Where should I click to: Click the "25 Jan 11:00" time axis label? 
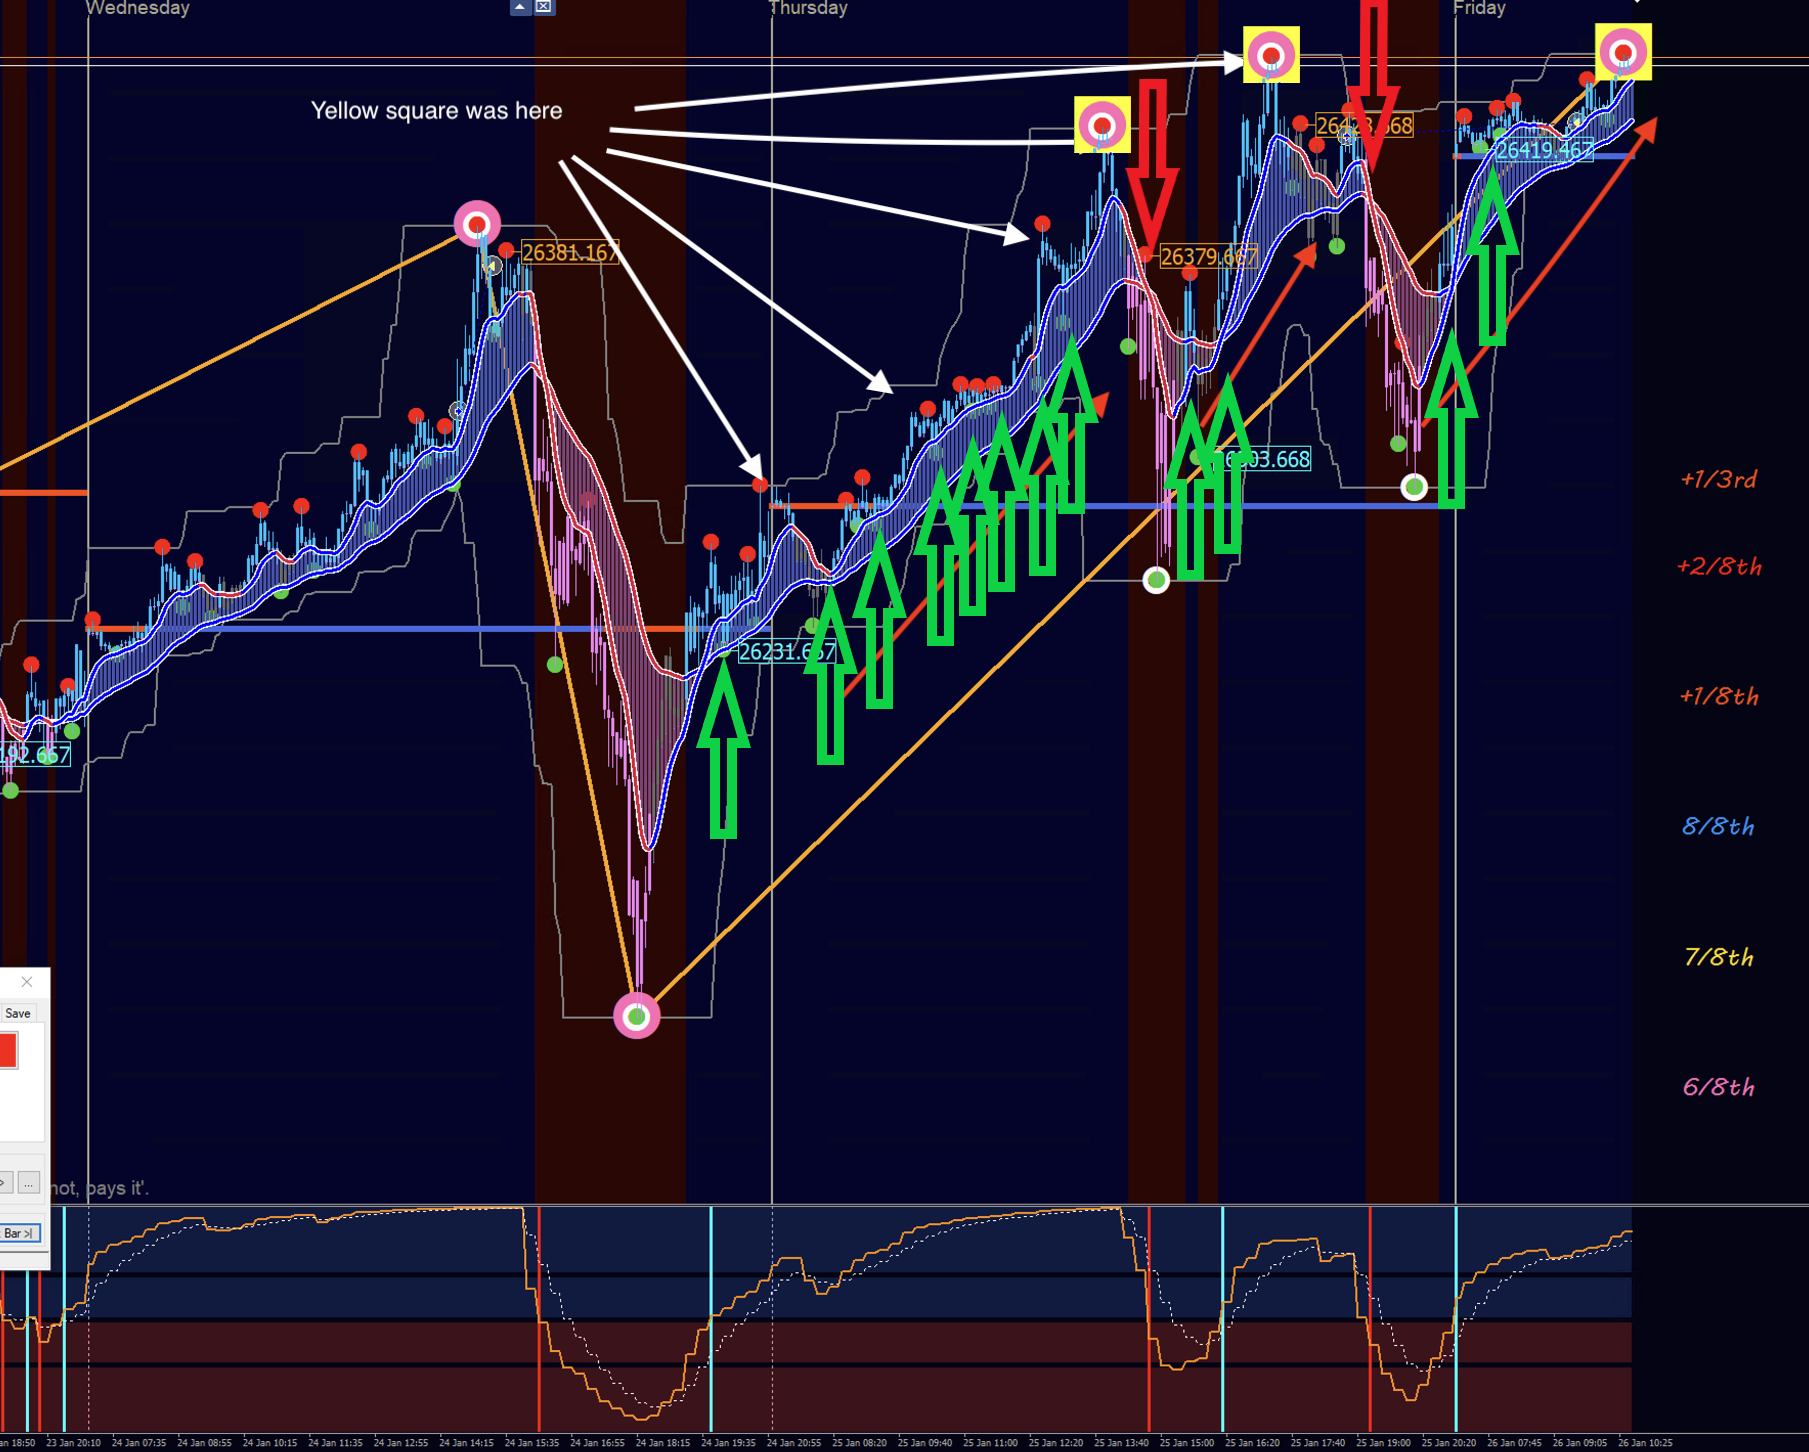[991, 1443]
